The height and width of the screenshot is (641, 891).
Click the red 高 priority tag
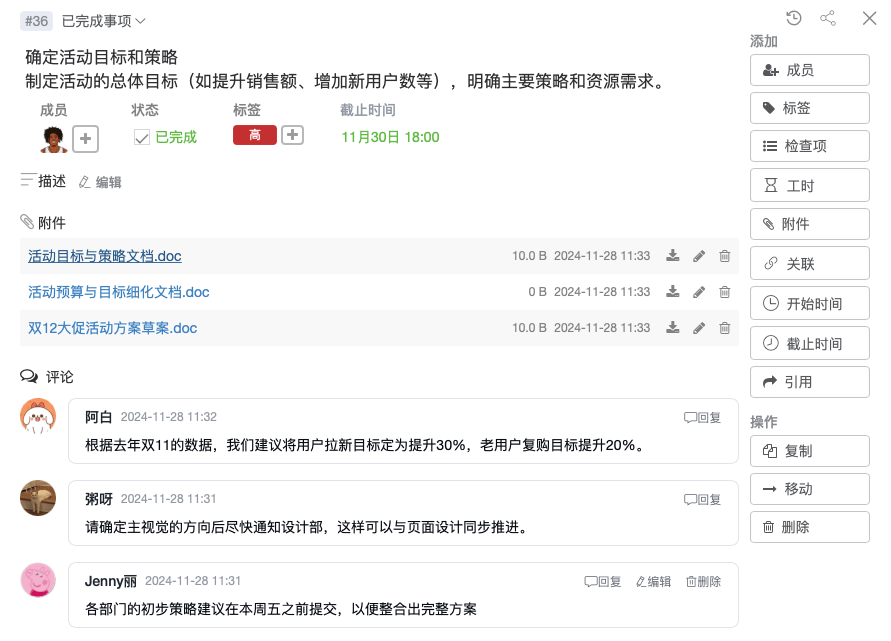click(254, 135)
